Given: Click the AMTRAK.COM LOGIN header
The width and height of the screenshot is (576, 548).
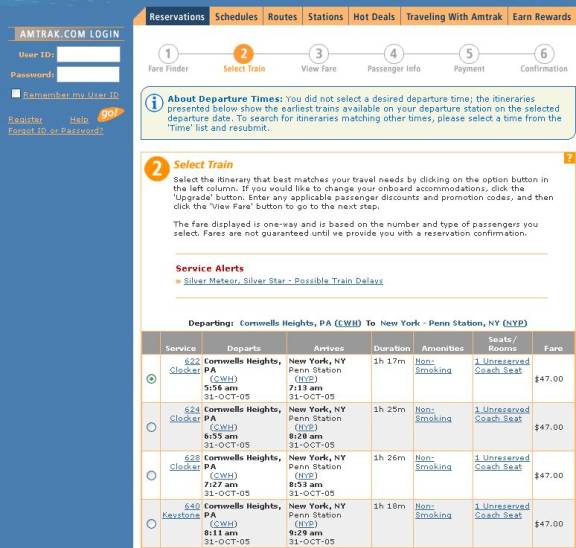Looking at the screenshot, I should (69, 34).
